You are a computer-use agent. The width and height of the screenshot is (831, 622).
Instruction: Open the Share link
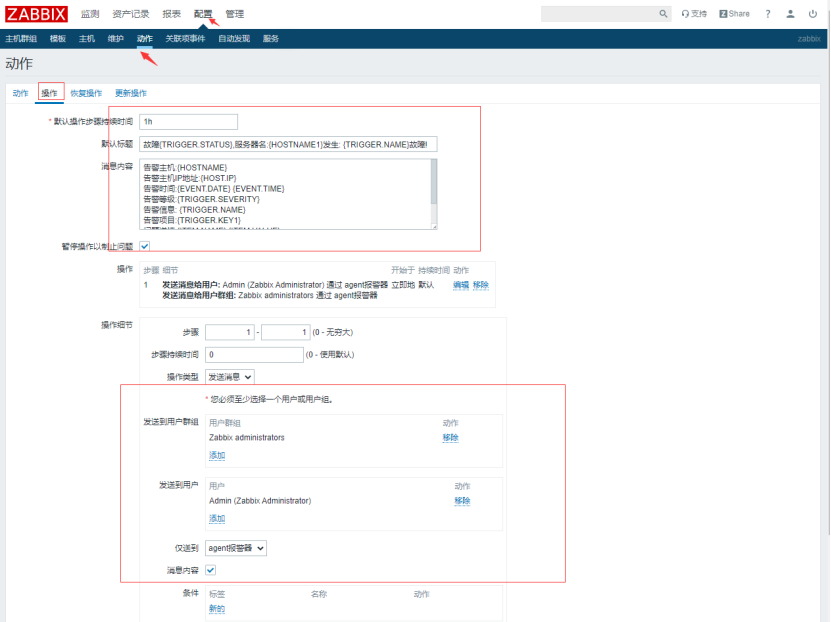734,14
